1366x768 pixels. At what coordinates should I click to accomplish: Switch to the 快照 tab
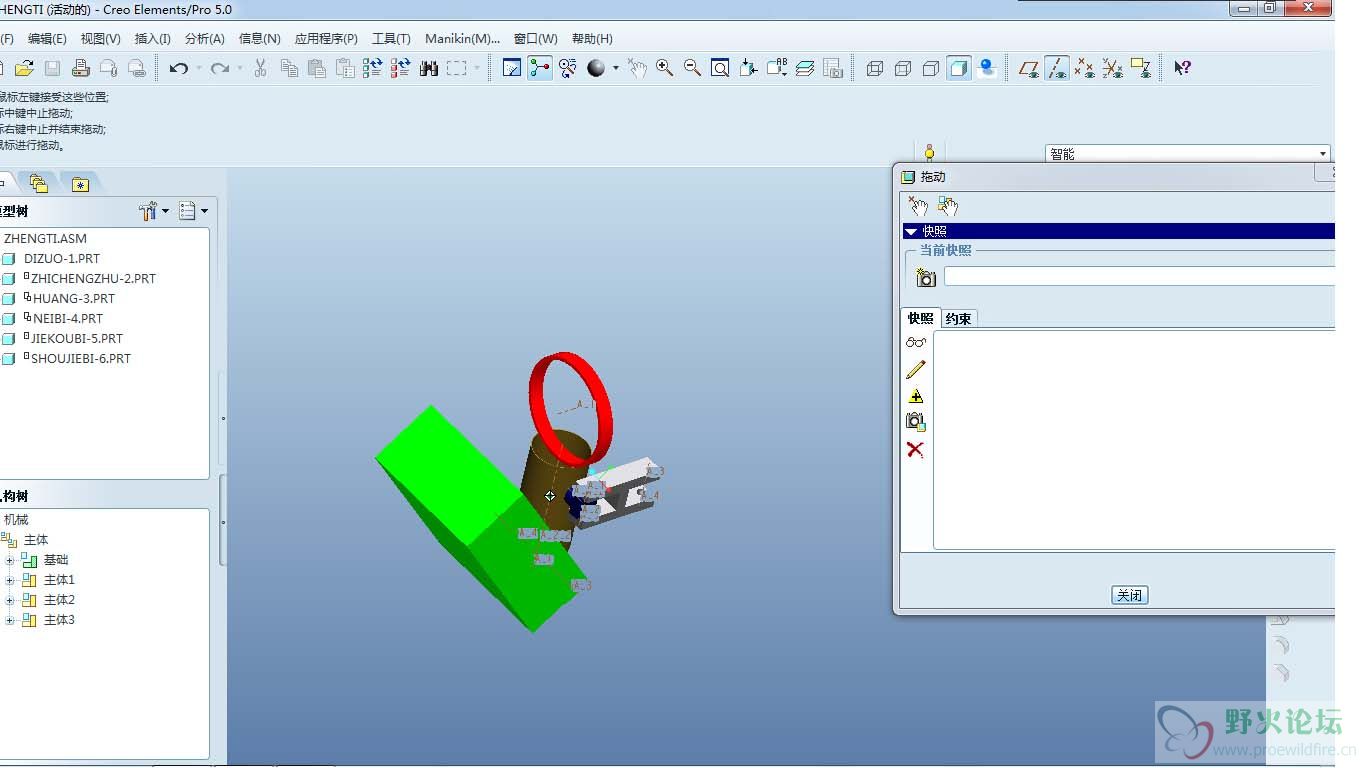[920, 318]
